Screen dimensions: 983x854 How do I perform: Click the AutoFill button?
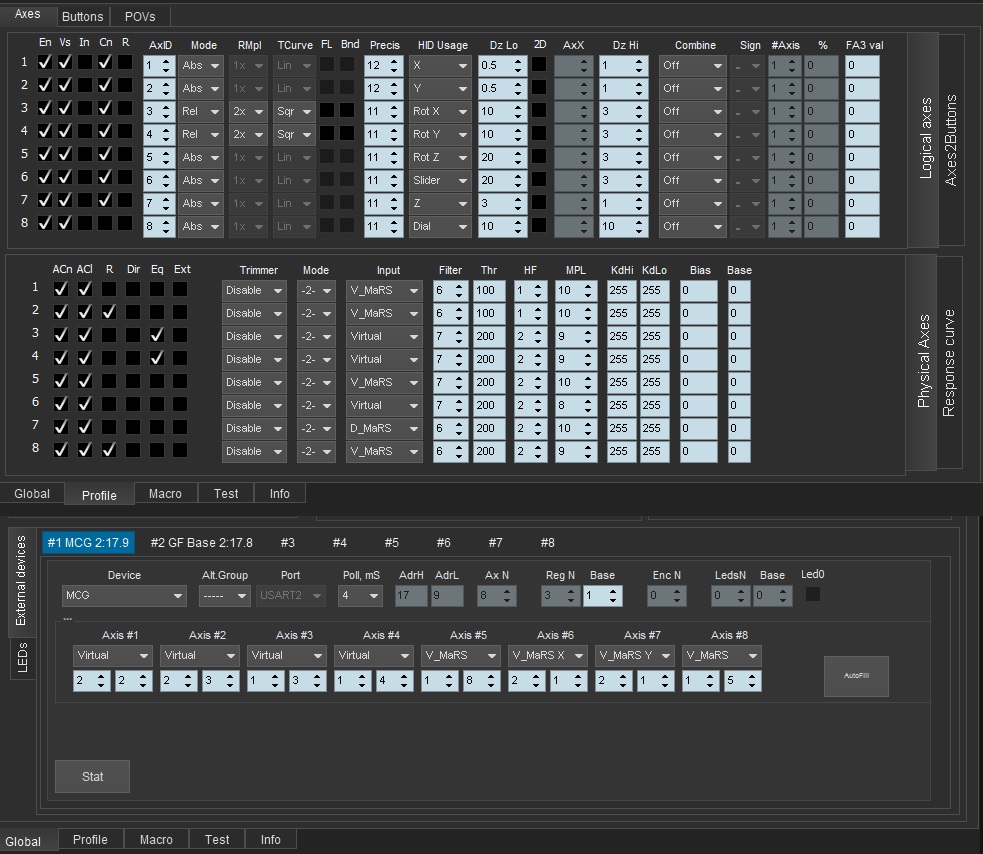855,676
